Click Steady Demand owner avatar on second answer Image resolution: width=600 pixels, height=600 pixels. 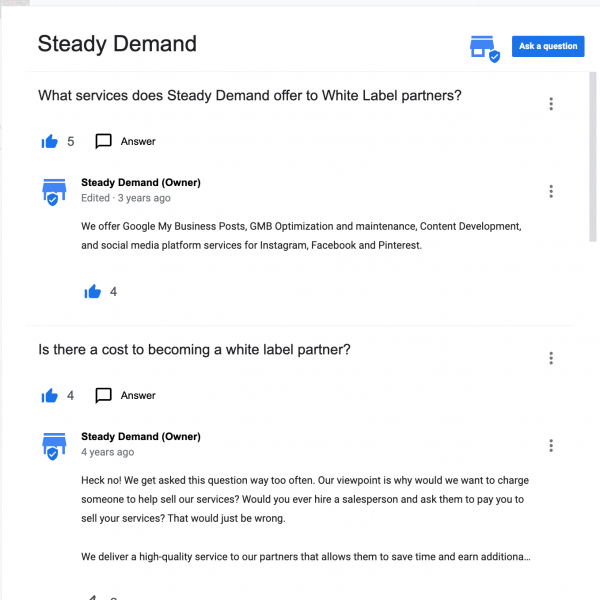point(53,445)
